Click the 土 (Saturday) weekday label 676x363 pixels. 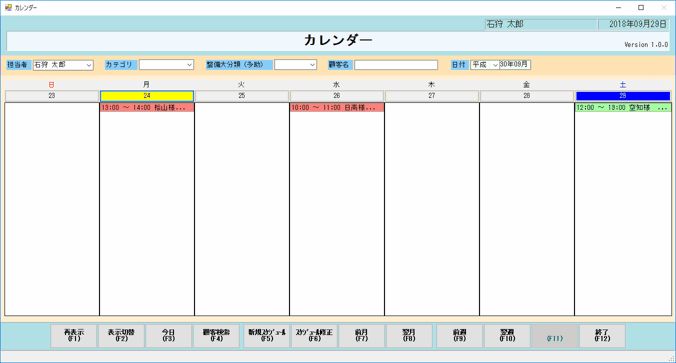point(623,84)
